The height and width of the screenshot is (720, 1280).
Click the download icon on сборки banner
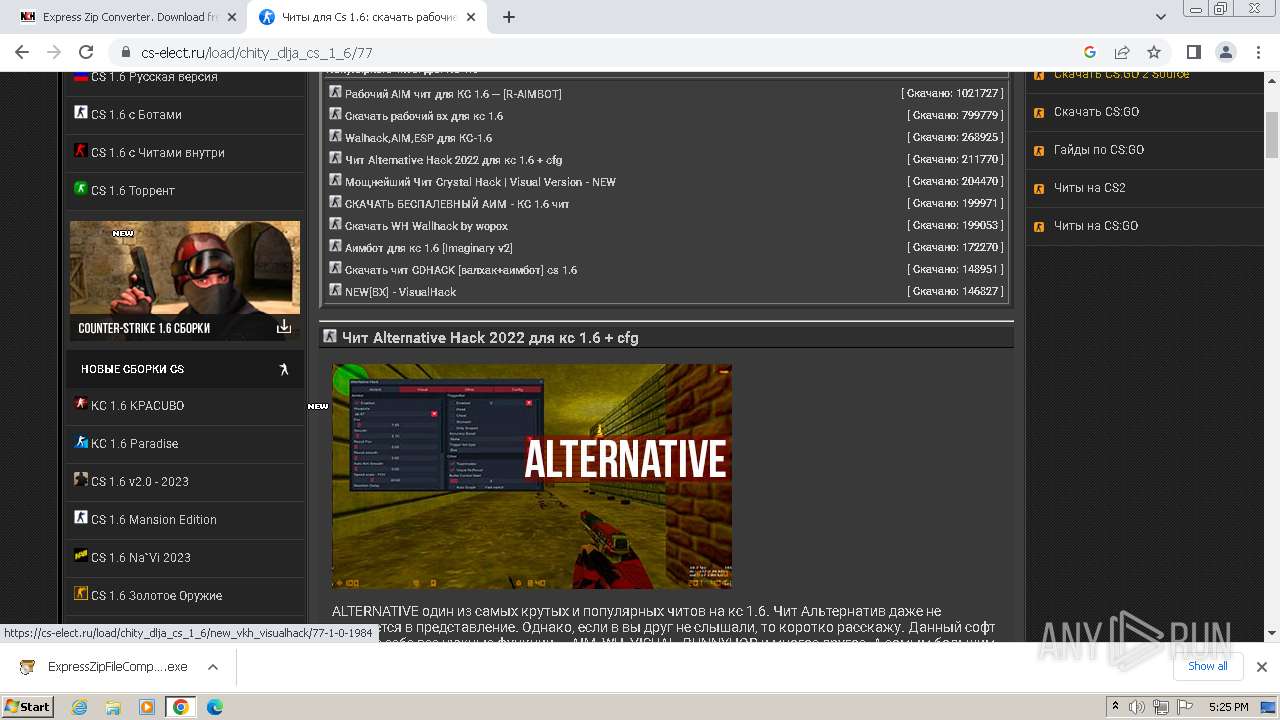(284, 327)
